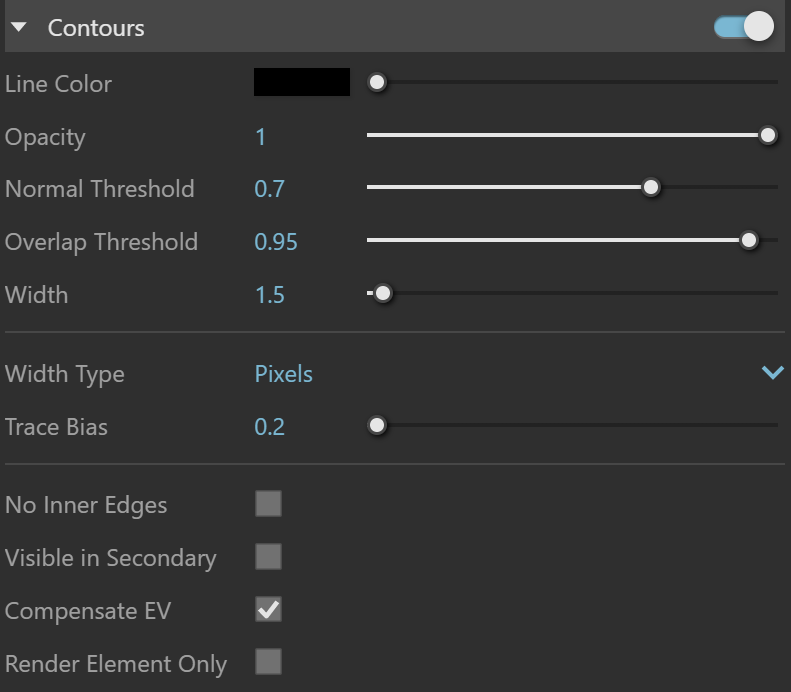Enable the No Inner Edges checkbox
791x692 pixels.
click(268, 503)
